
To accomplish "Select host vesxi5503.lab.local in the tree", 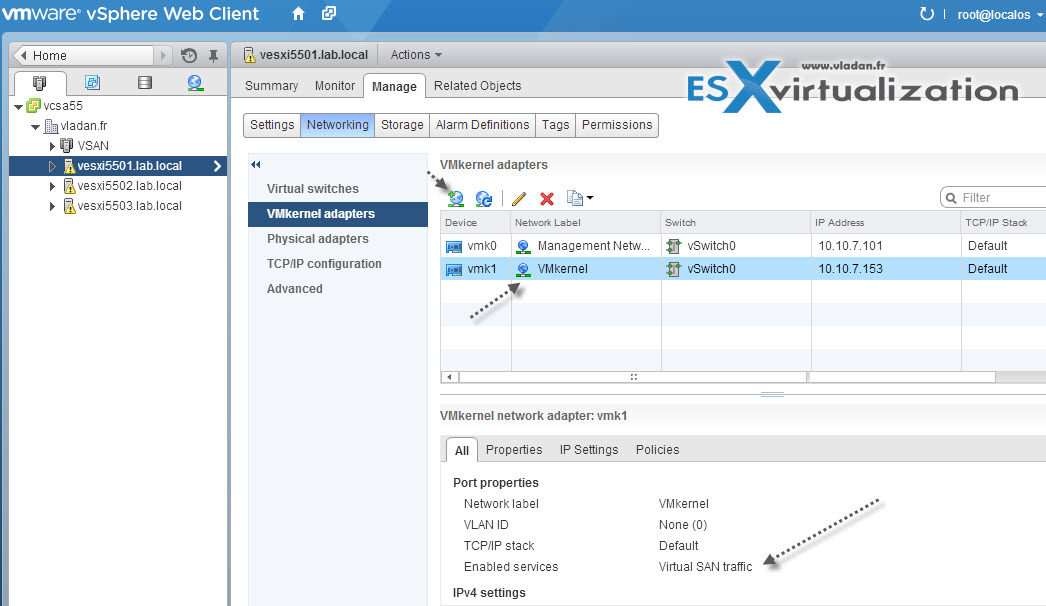I will click(x=129, y=206).
